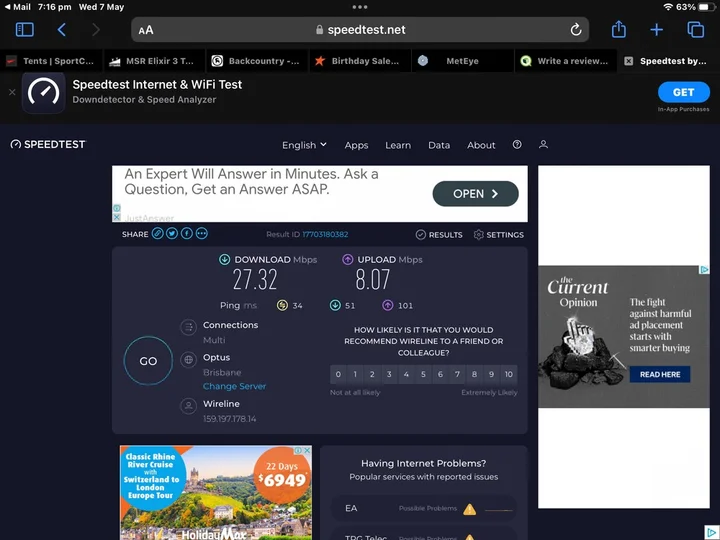Share result on Twitter

[172, 234]
